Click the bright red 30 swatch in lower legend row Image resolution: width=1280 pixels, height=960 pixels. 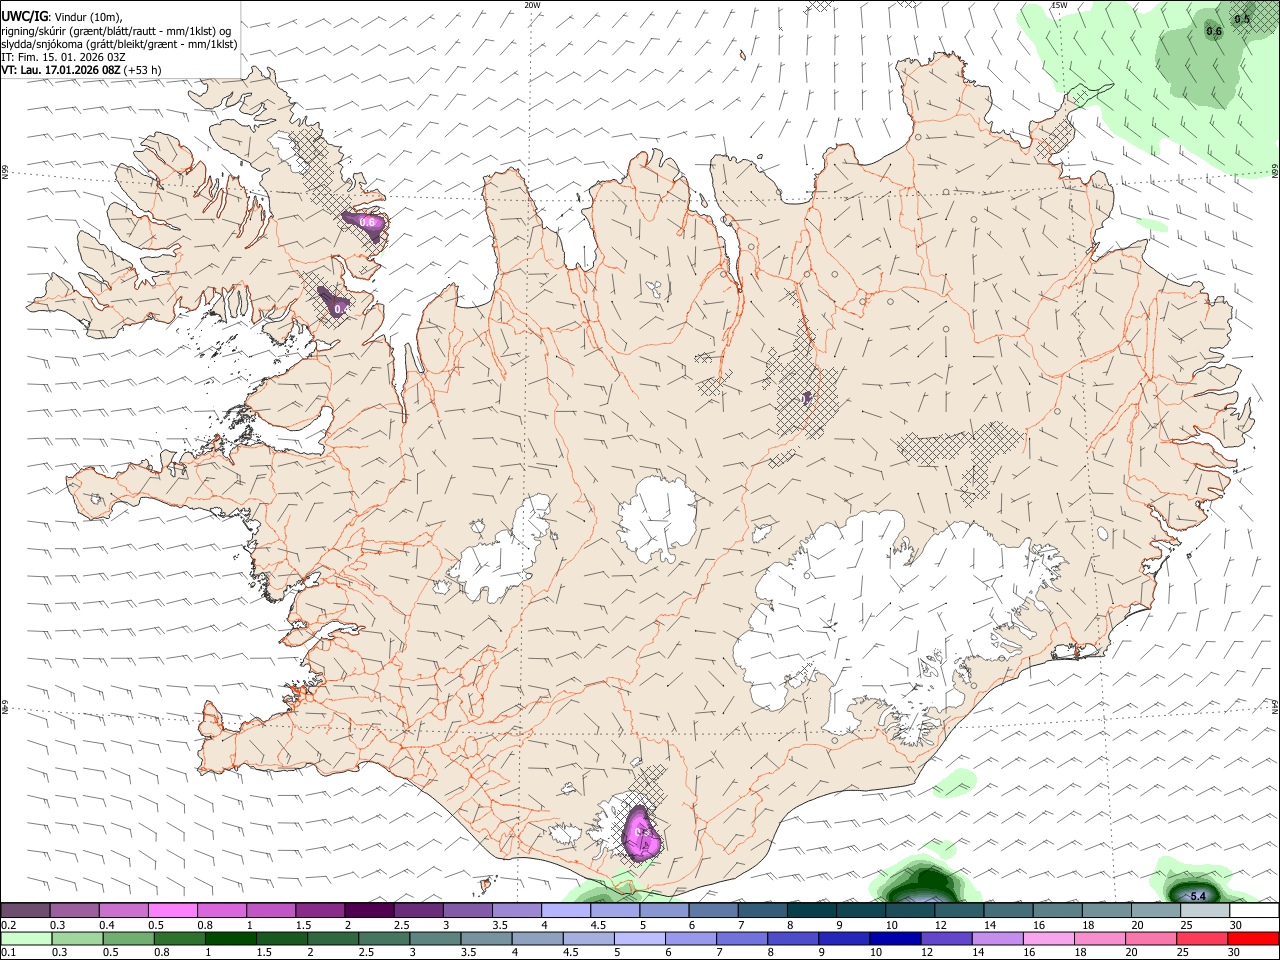(x=1254, y=938)
